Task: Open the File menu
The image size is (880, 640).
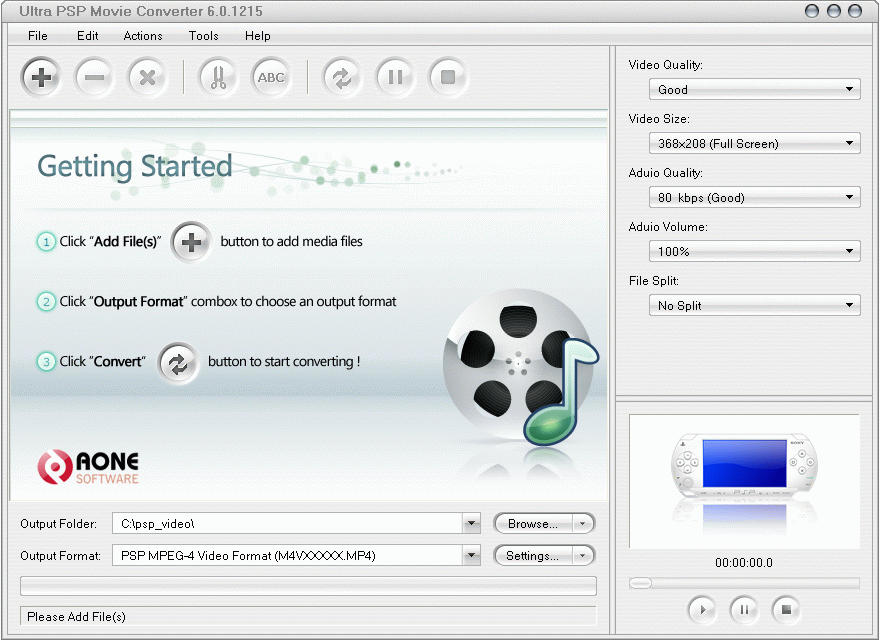Action: [x=38, y=35]
